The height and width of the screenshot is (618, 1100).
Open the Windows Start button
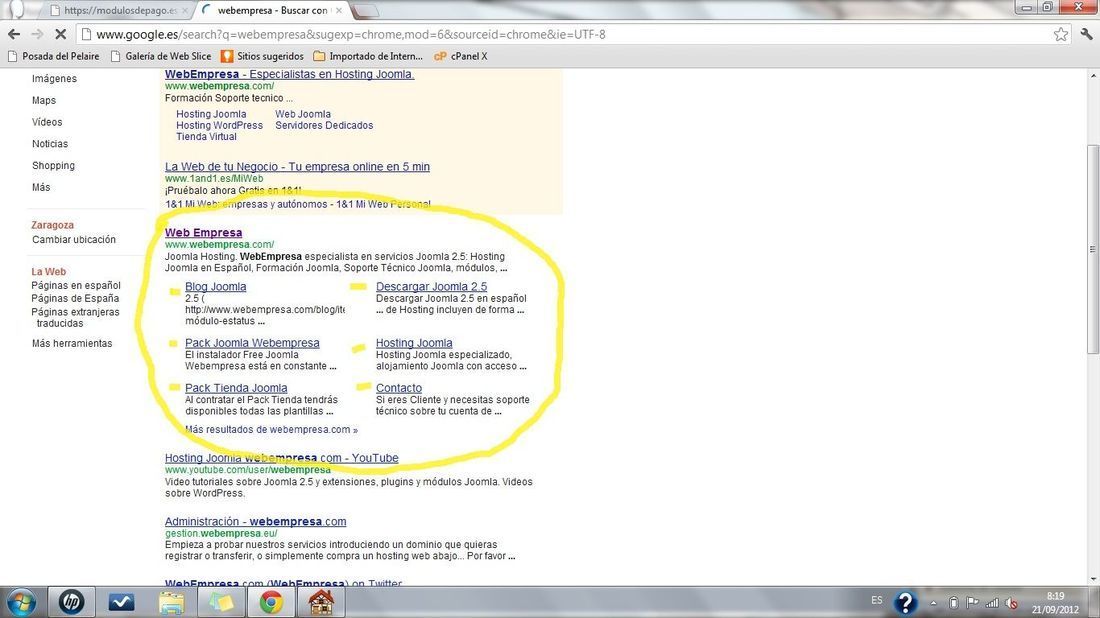coord(20,603)
